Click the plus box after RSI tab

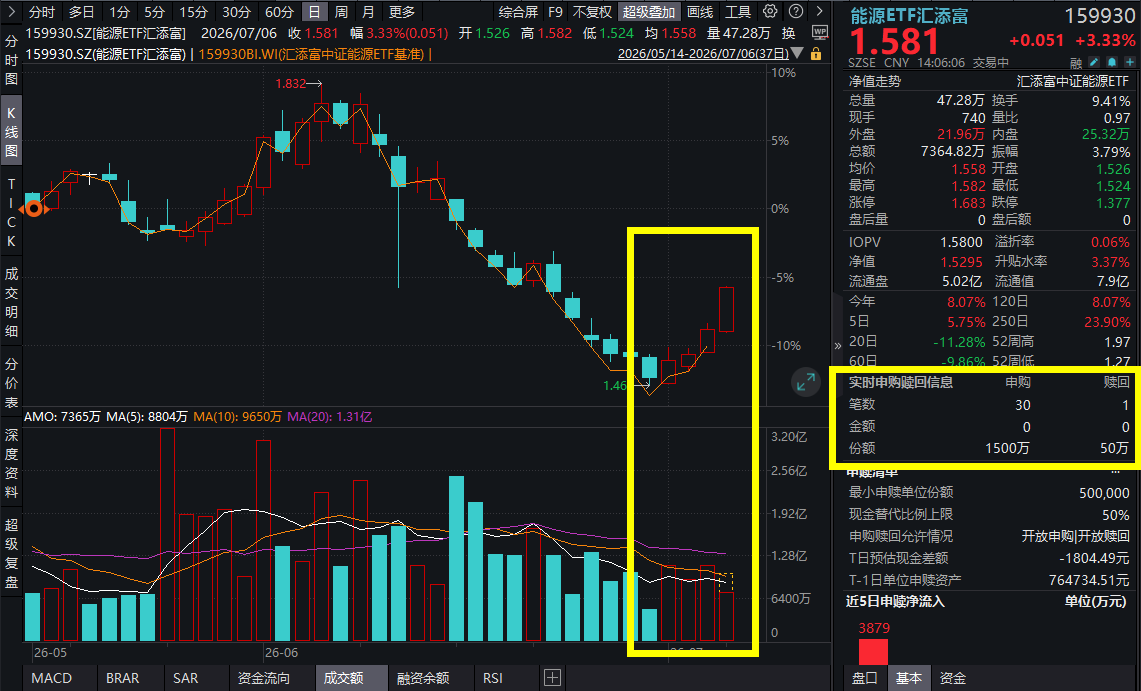pyautogui.click(x=552, y=678)
